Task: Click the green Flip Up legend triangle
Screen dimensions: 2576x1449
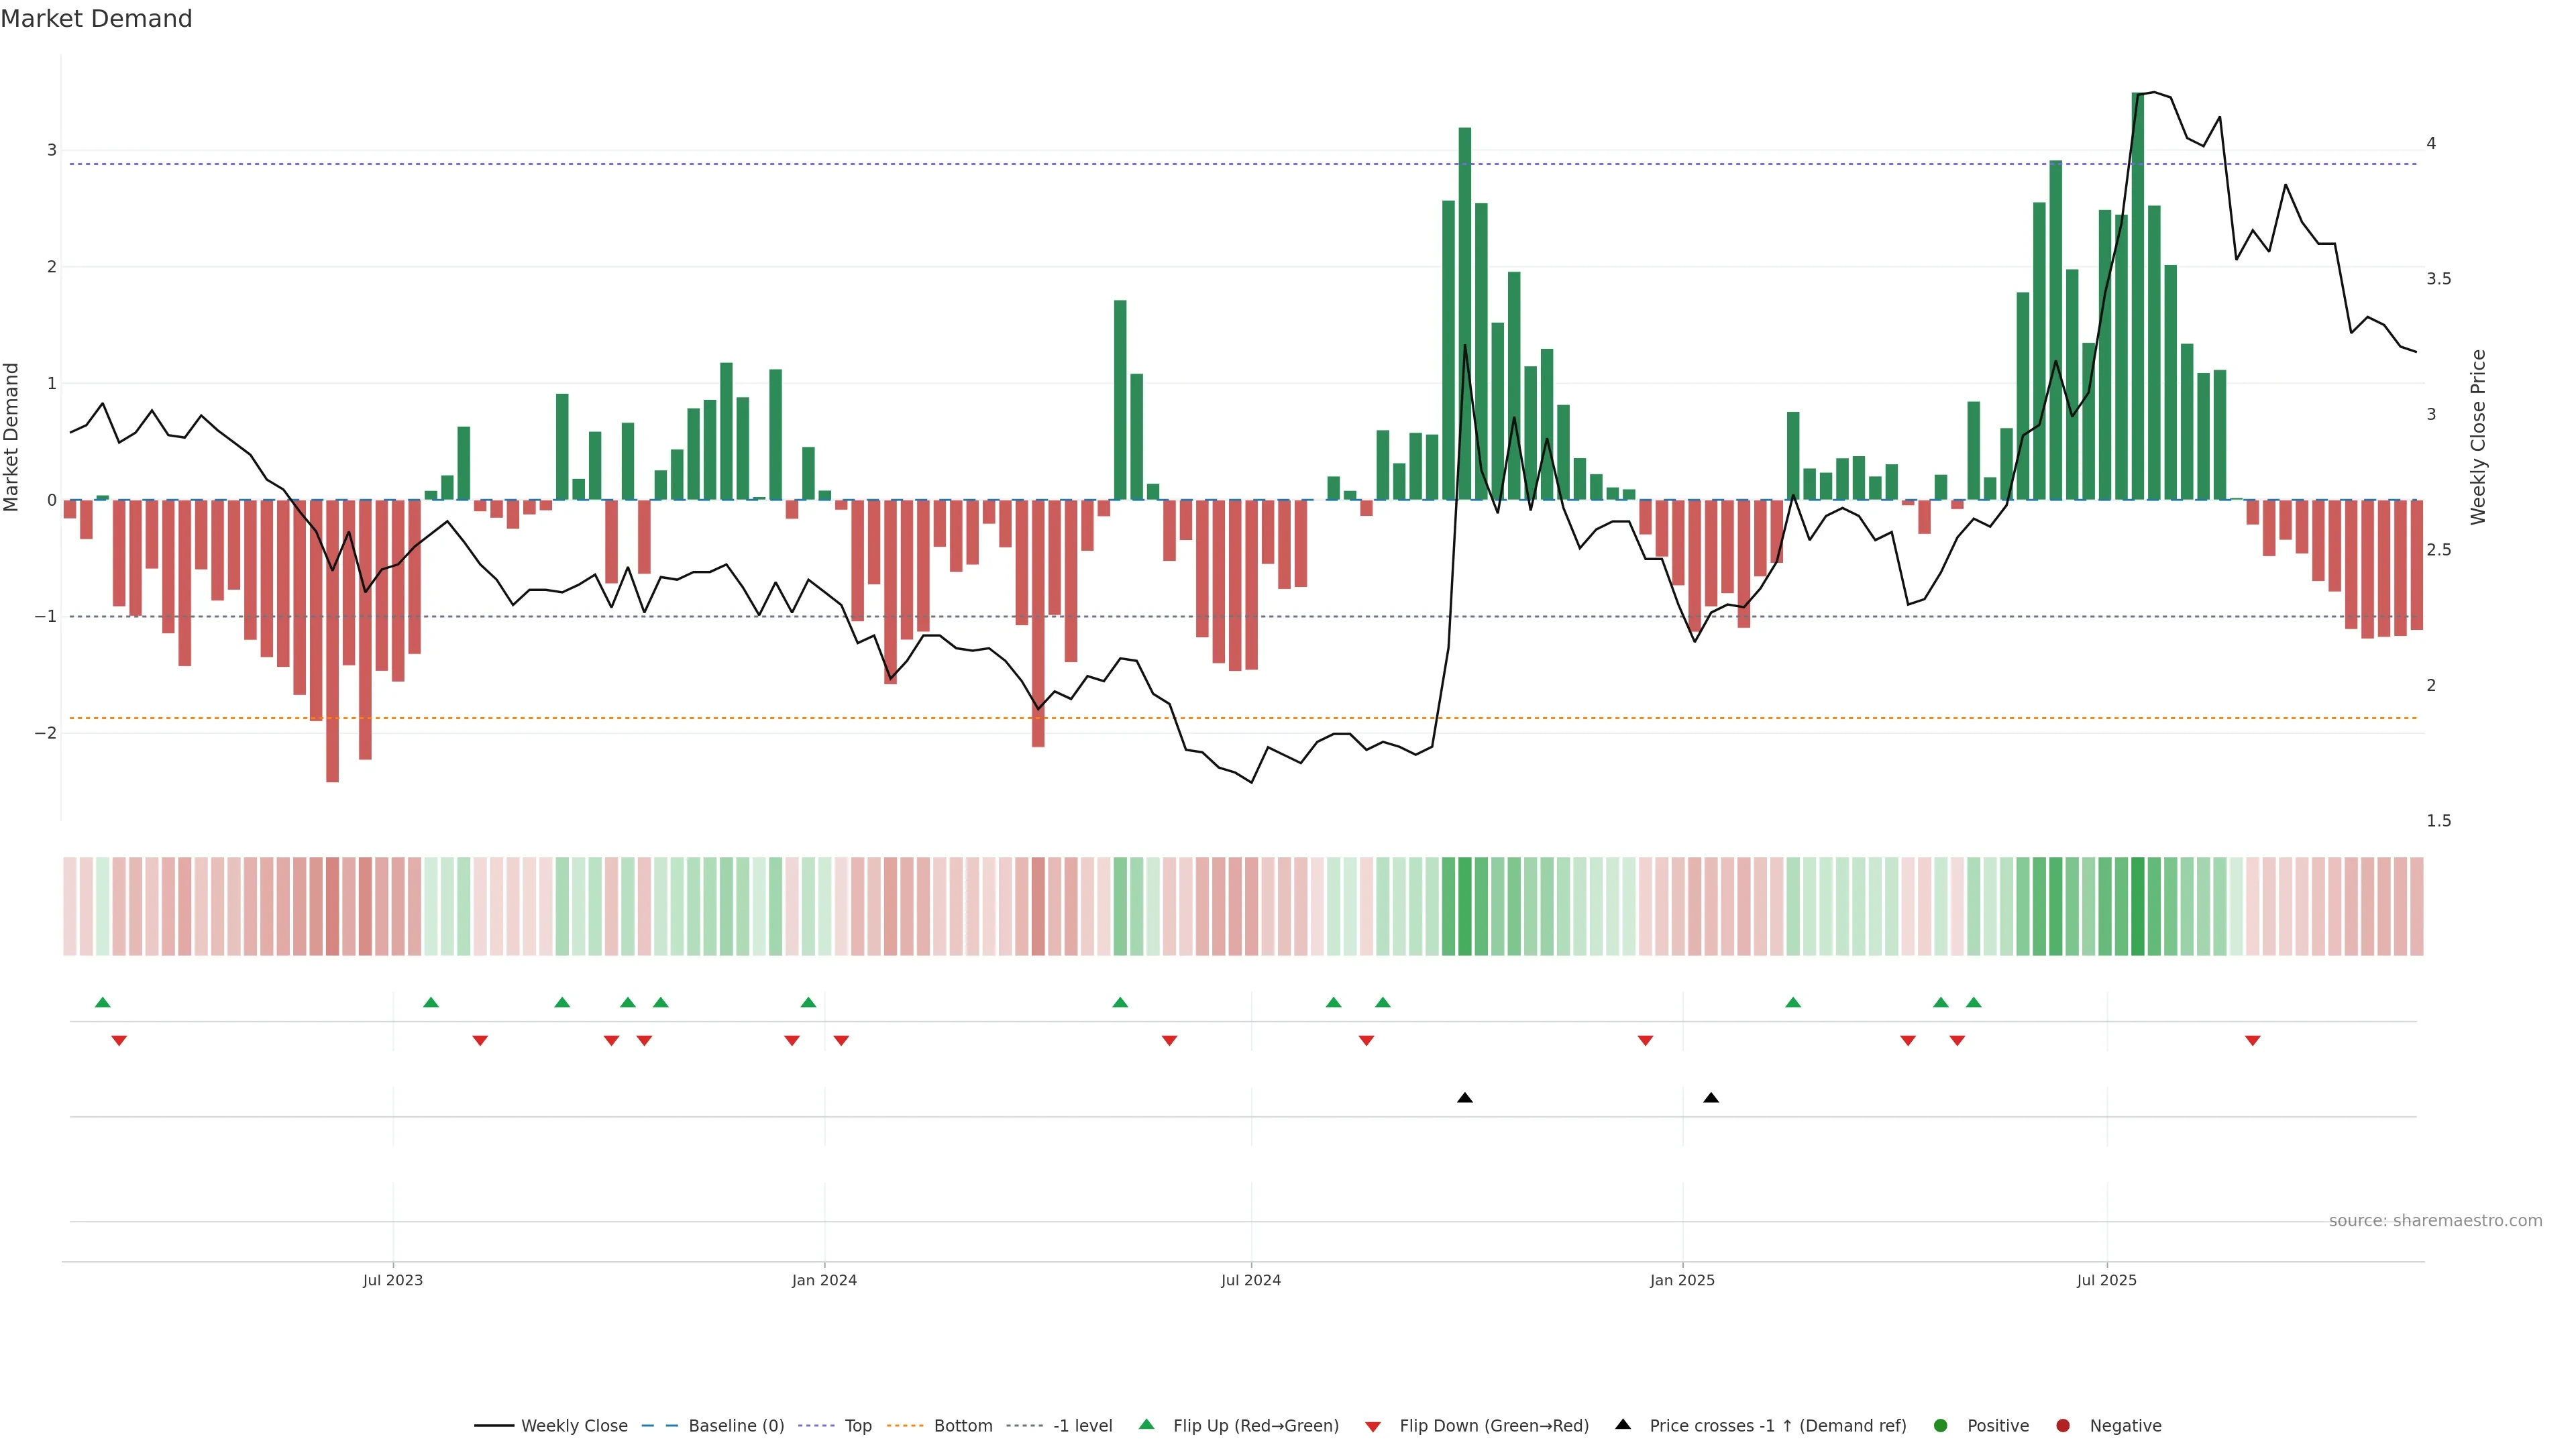Action: 1147,1424
